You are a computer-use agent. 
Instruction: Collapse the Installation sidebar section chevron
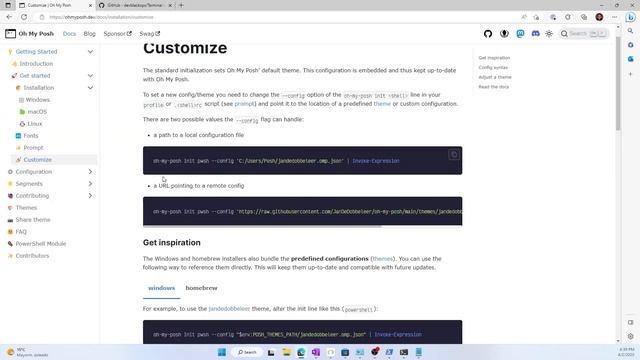click(x=90, y=88)
